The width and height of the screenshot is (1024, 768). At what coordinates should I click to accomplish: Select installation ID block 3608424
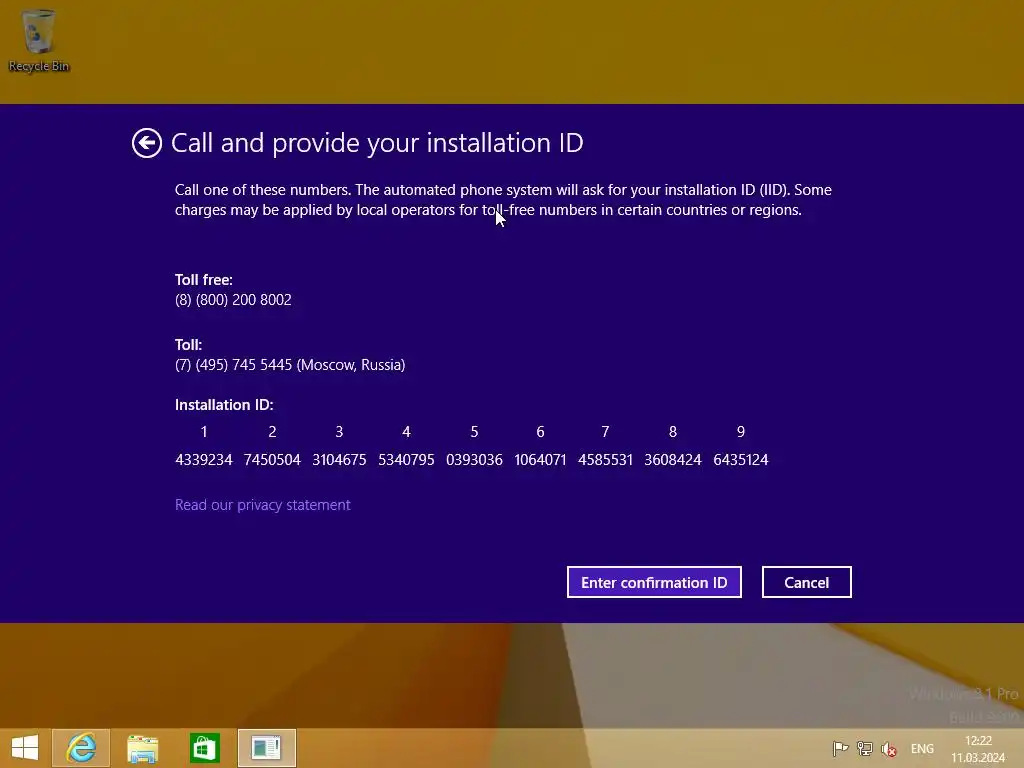coord(673,460)
